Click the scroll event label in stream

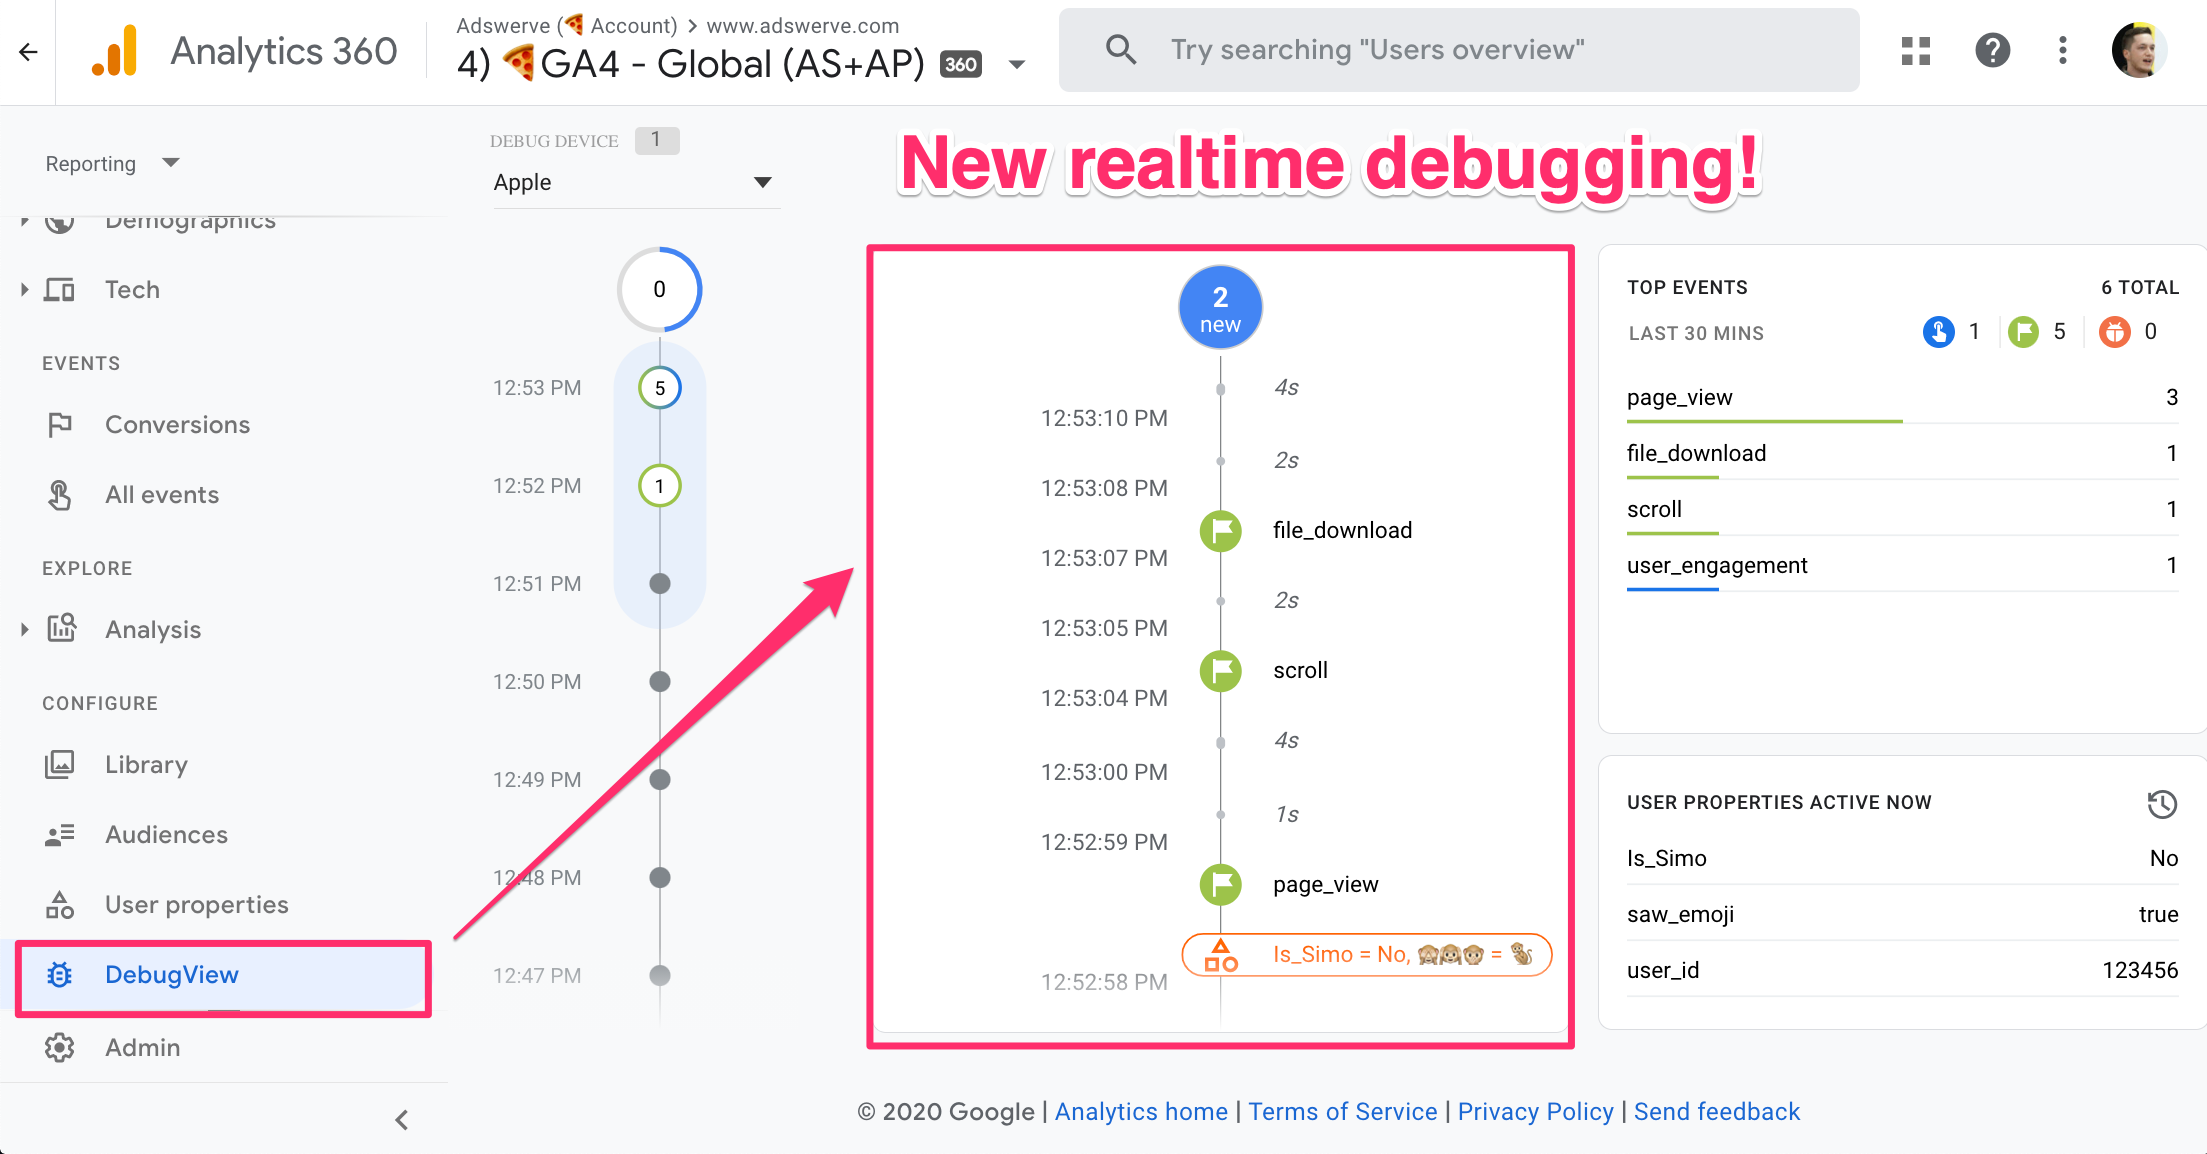(x=1300, y=671)
